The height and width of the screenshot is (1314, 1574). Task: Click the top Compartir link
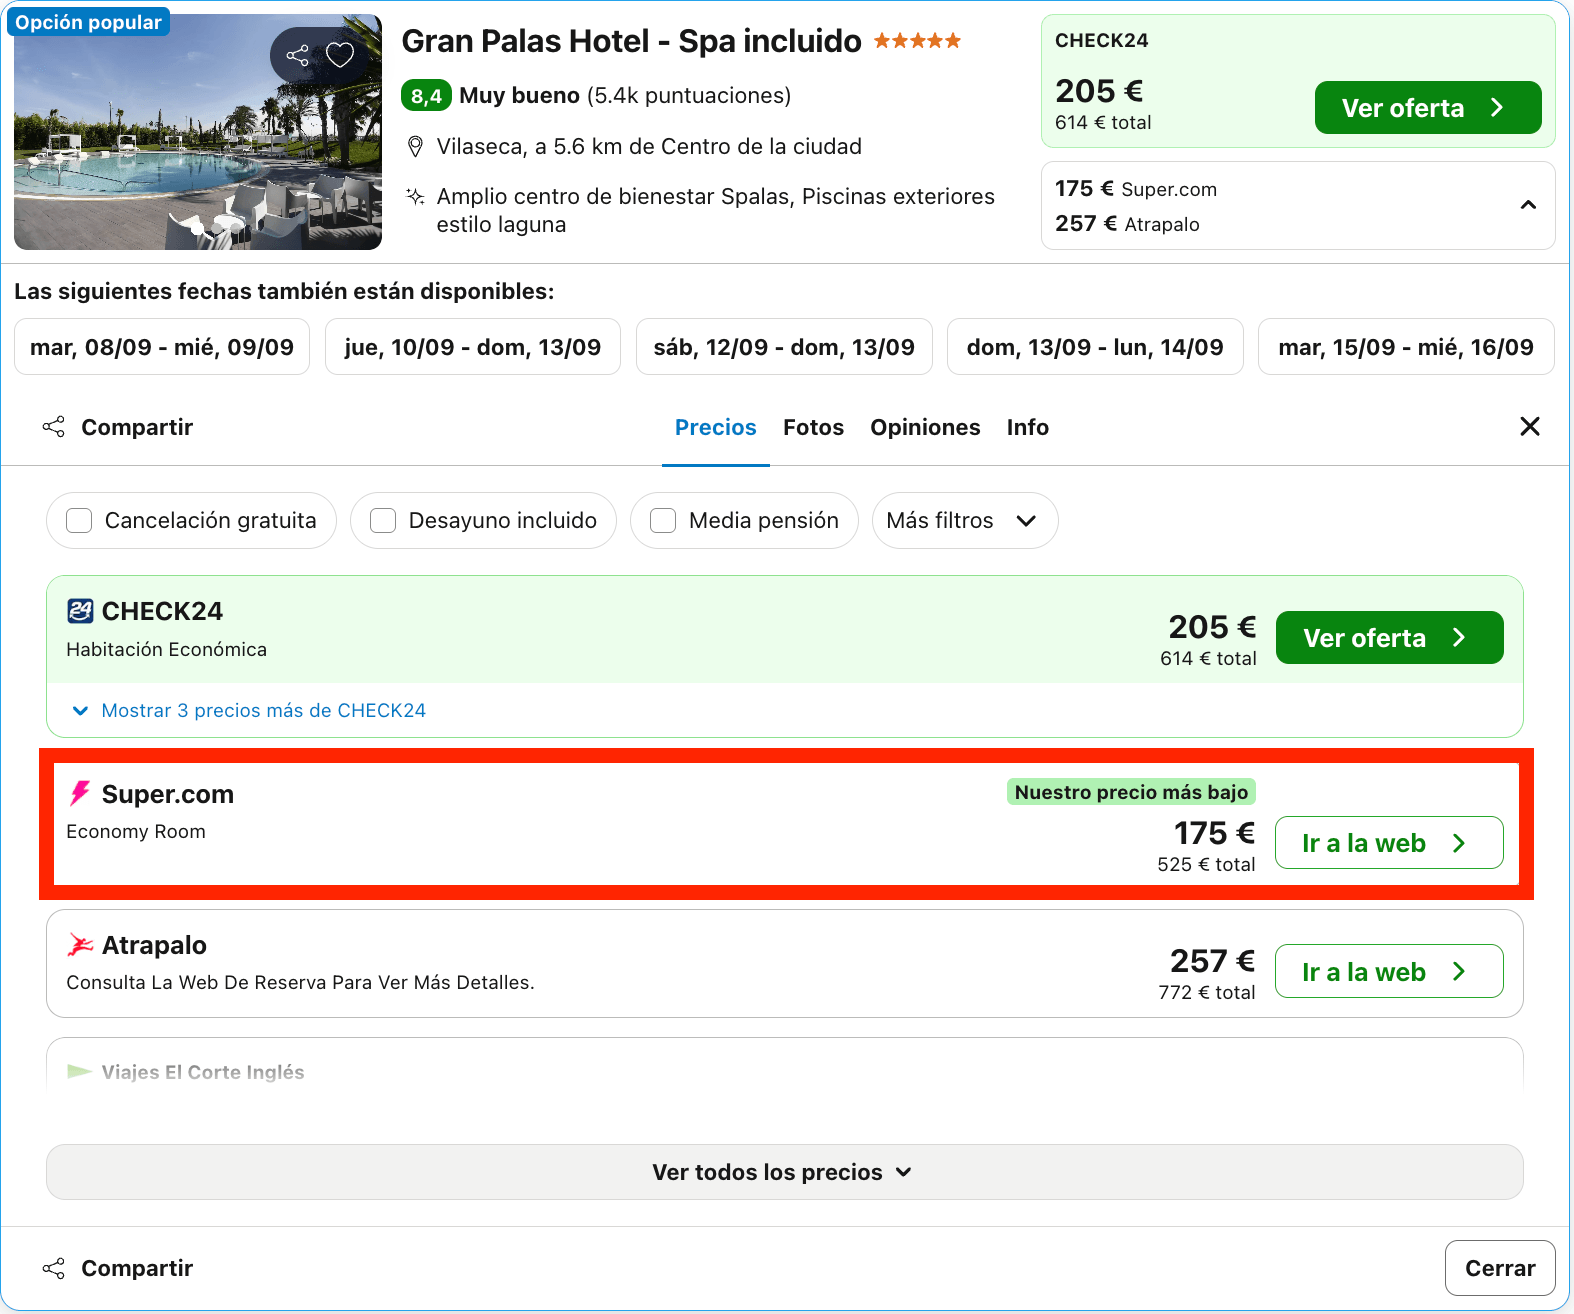tap(137, 427)
